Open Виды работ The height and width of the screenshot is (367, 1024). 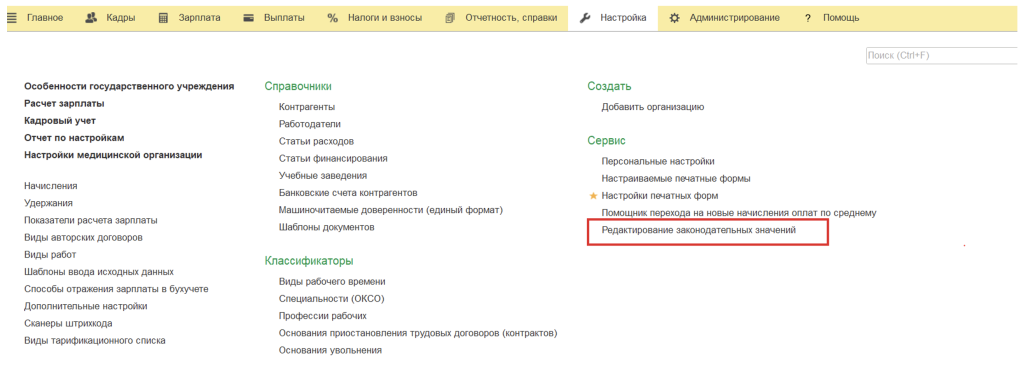click(50, 255)
